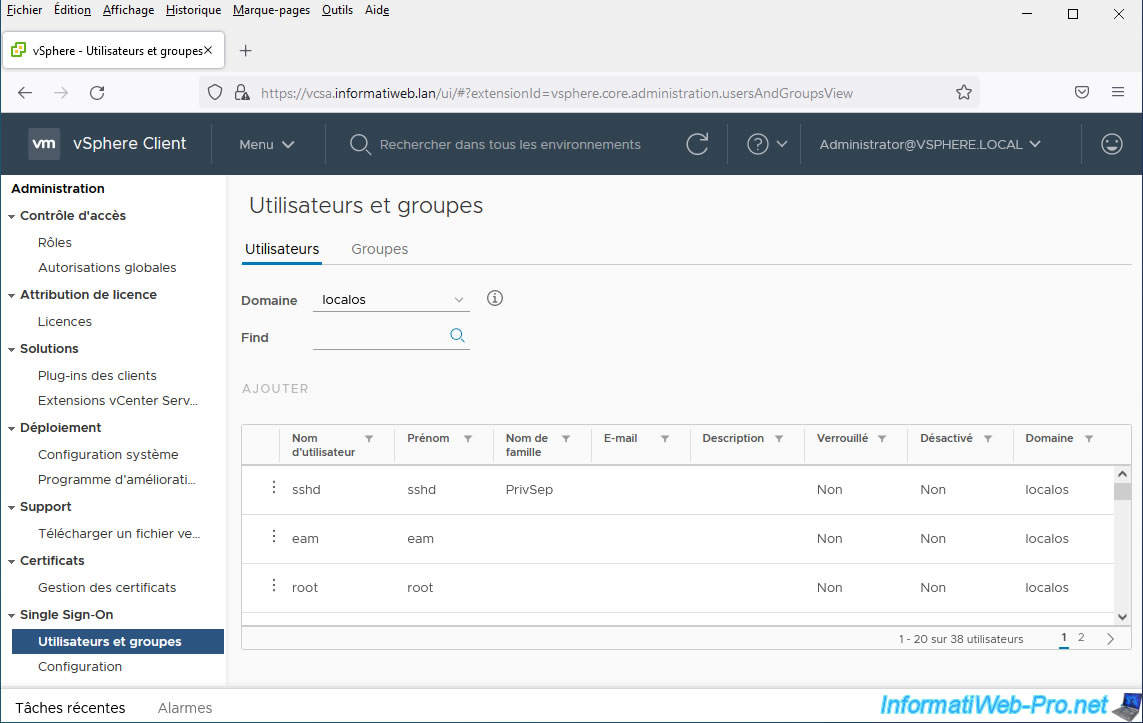Expand the help dropdown chevron

782,144
